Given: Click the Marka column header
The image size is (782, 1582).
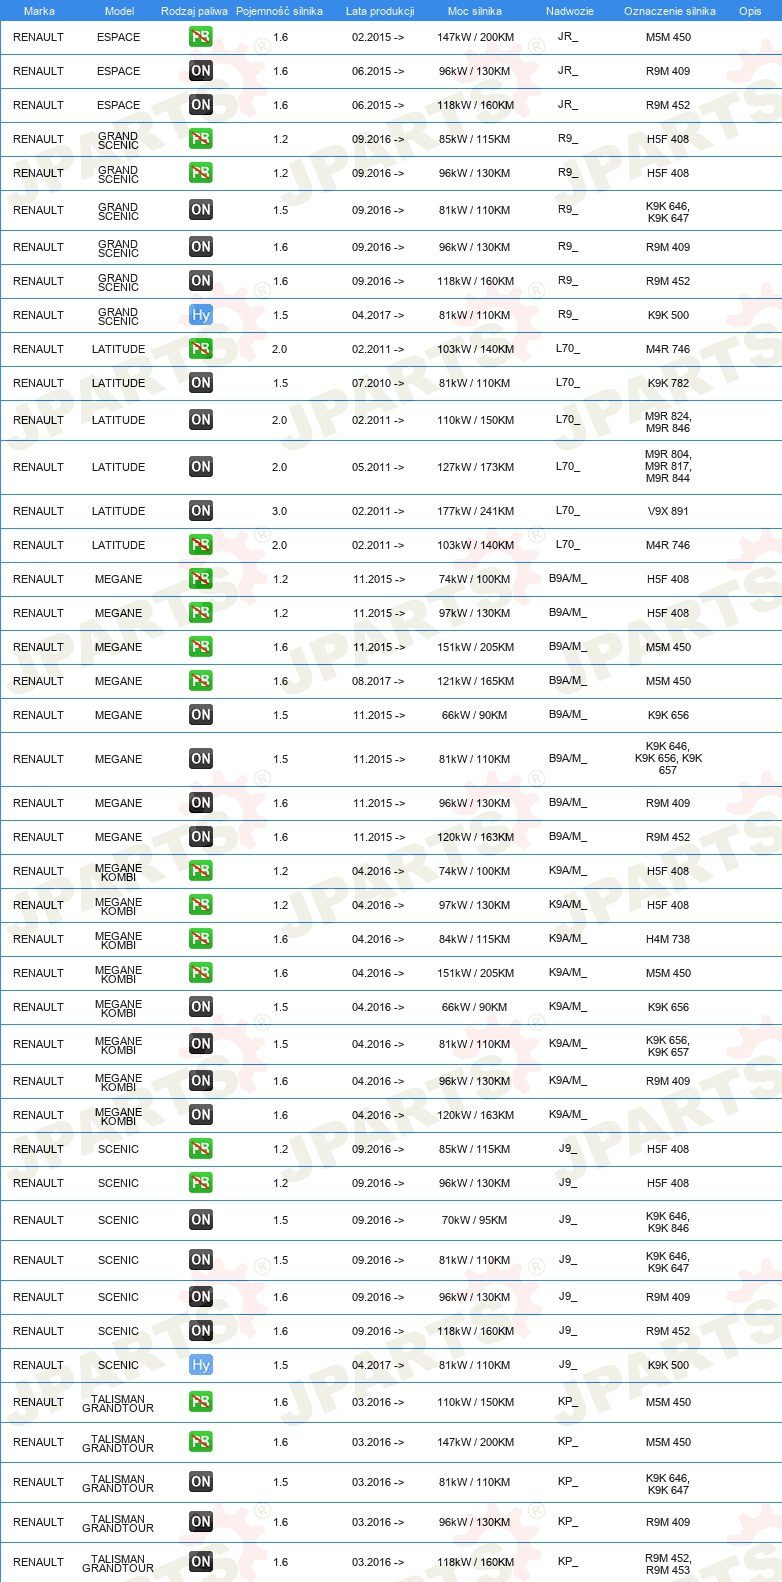Looking at the screenshot, I should [x=39, y=11].
